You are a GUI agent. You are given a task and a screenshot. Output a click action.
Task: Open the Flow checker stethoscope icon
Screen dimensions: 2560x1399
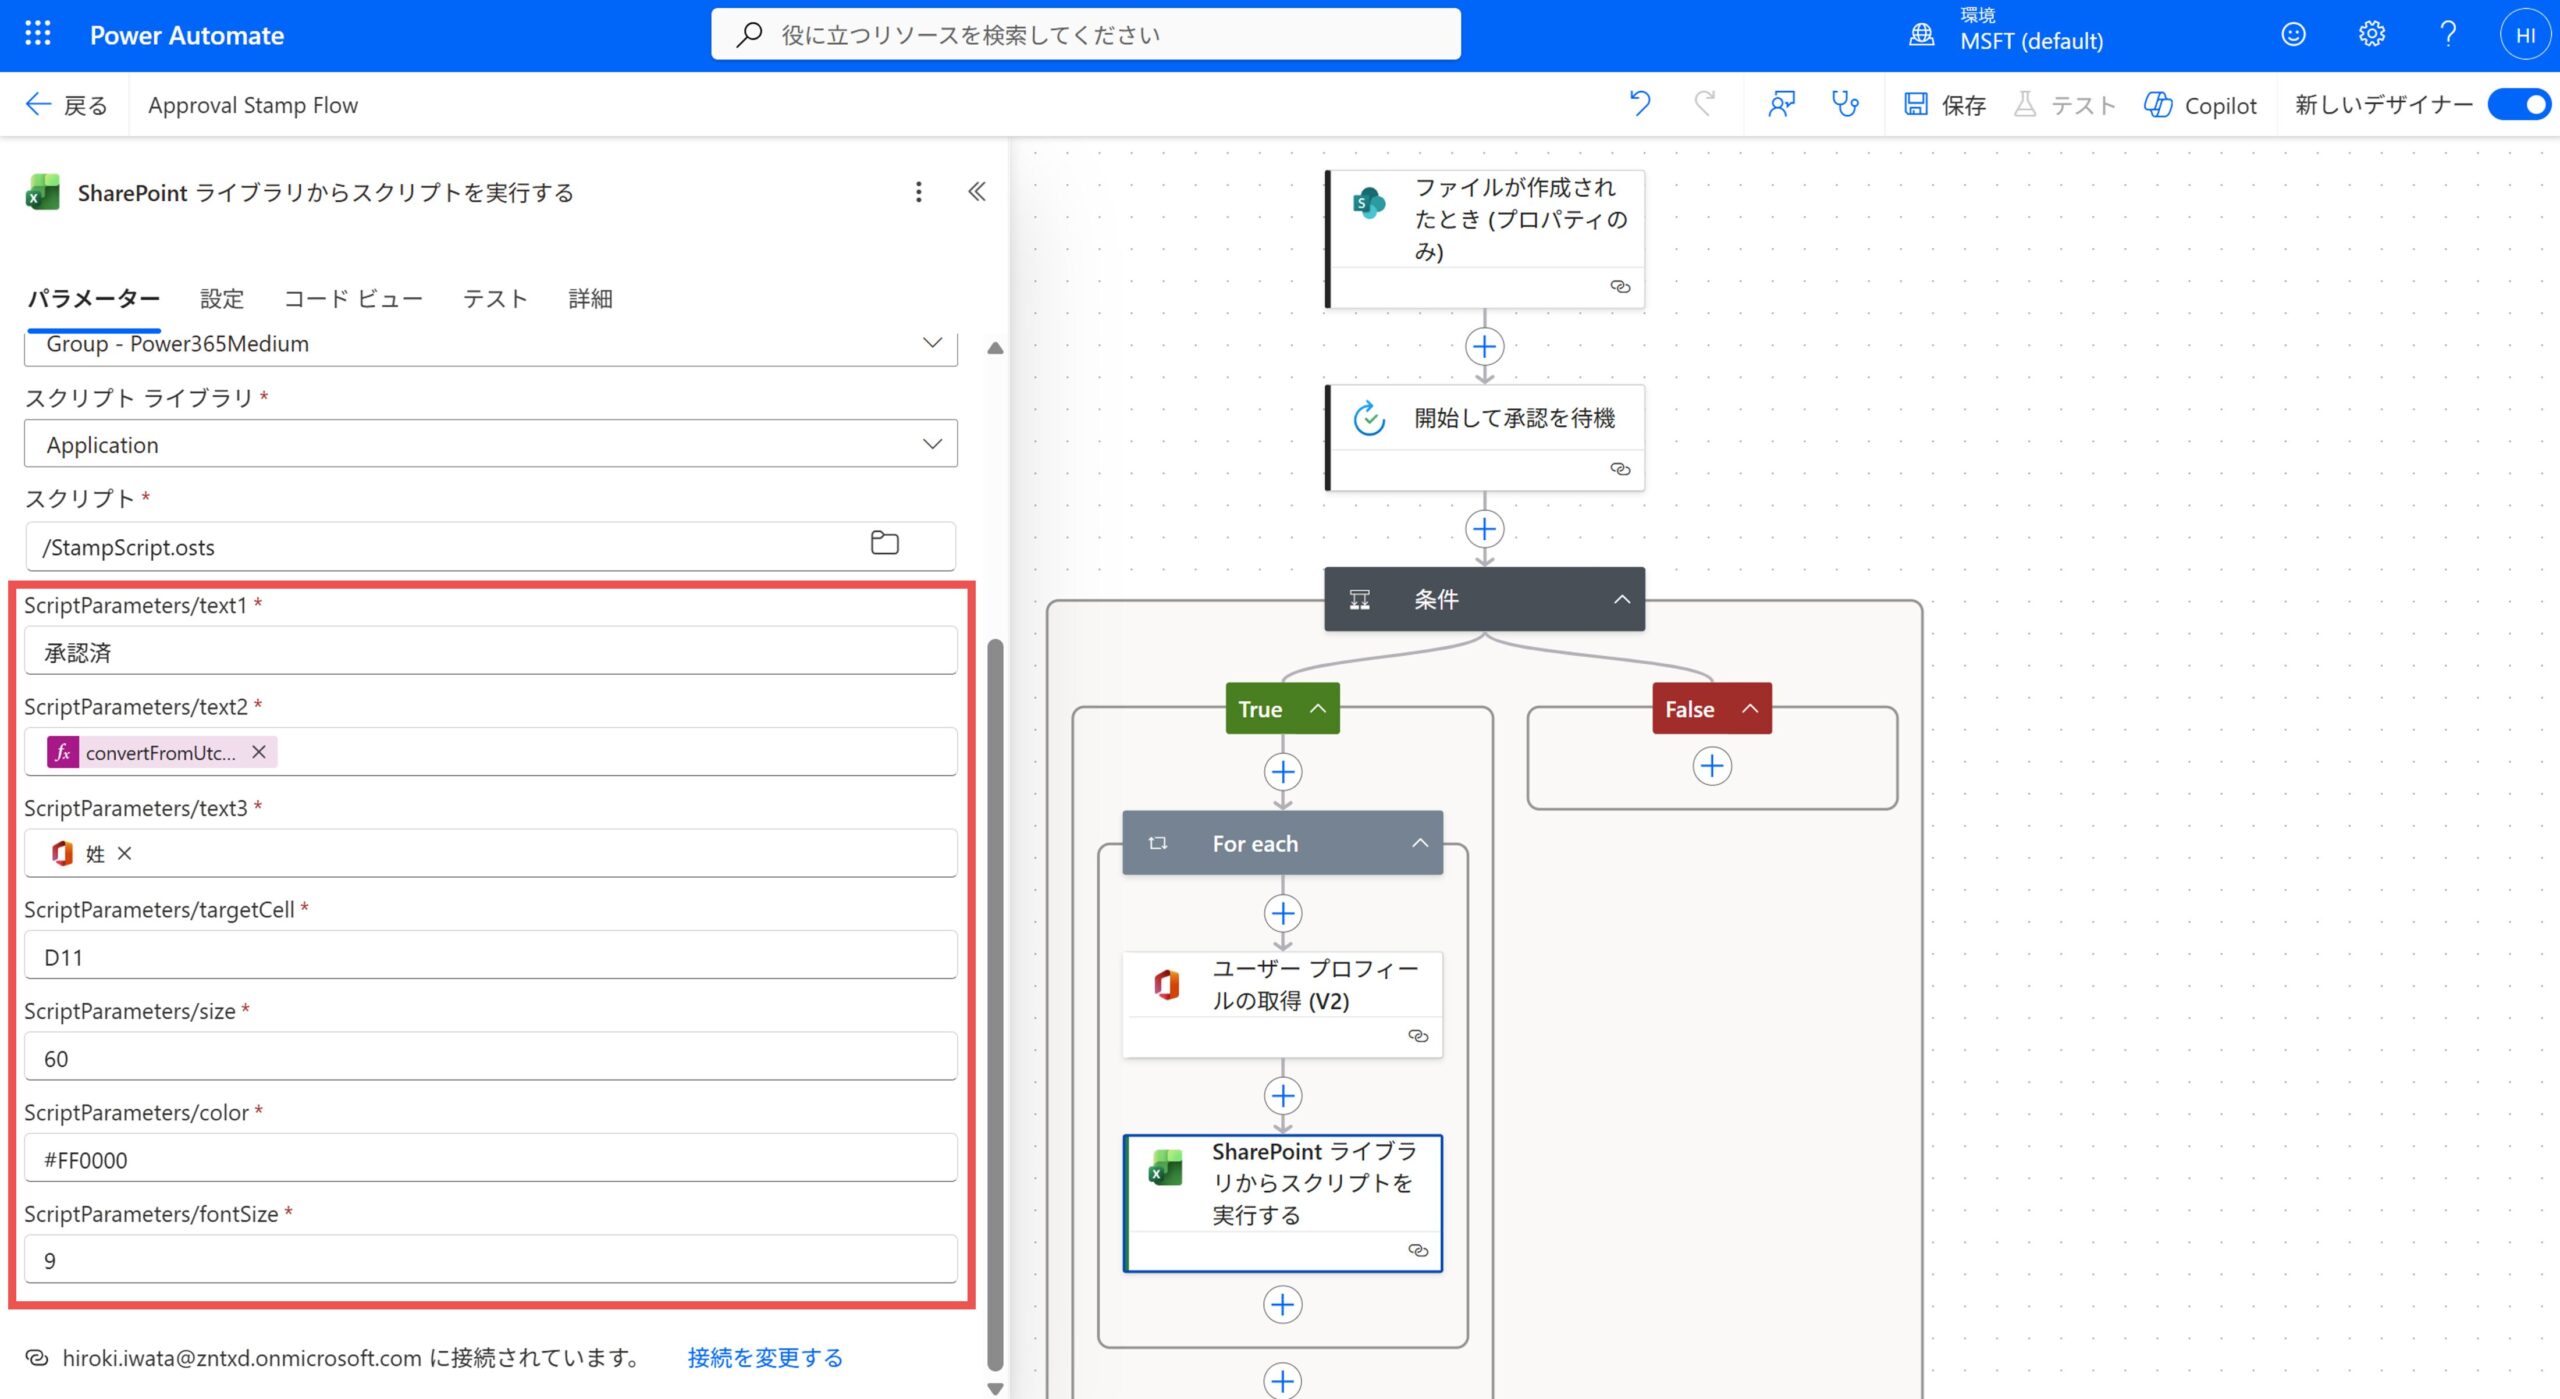click(1845, 104)
